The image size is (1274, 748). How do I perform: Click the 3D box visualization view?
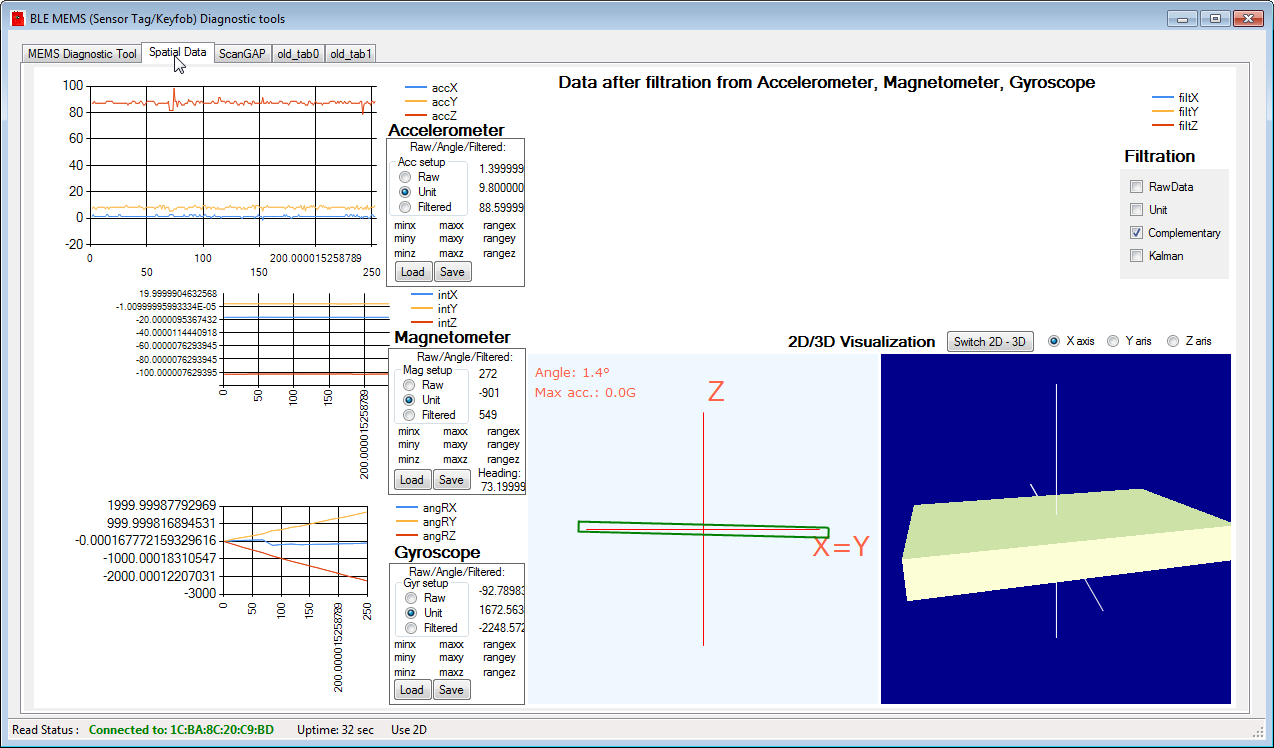pyautogui.click(x=1055, y=528)
